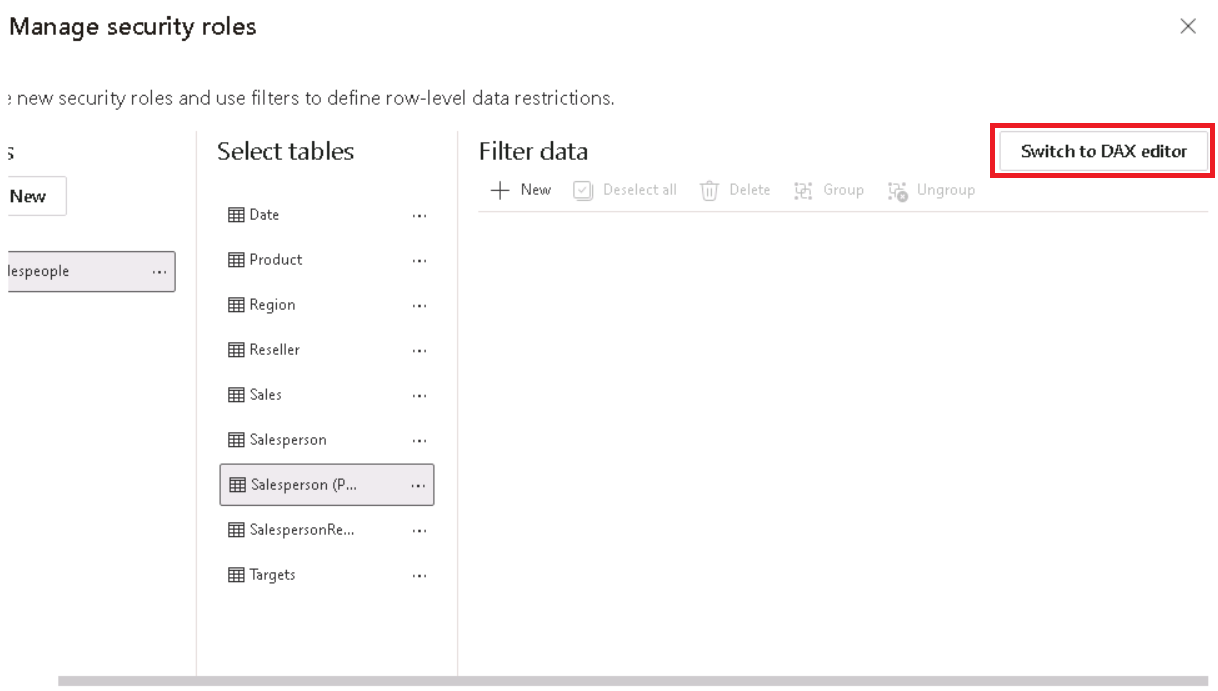The height and width of the screenshot is (691, 1218).
Task: Select the Sales table entry
Action: tap(327, 395)
